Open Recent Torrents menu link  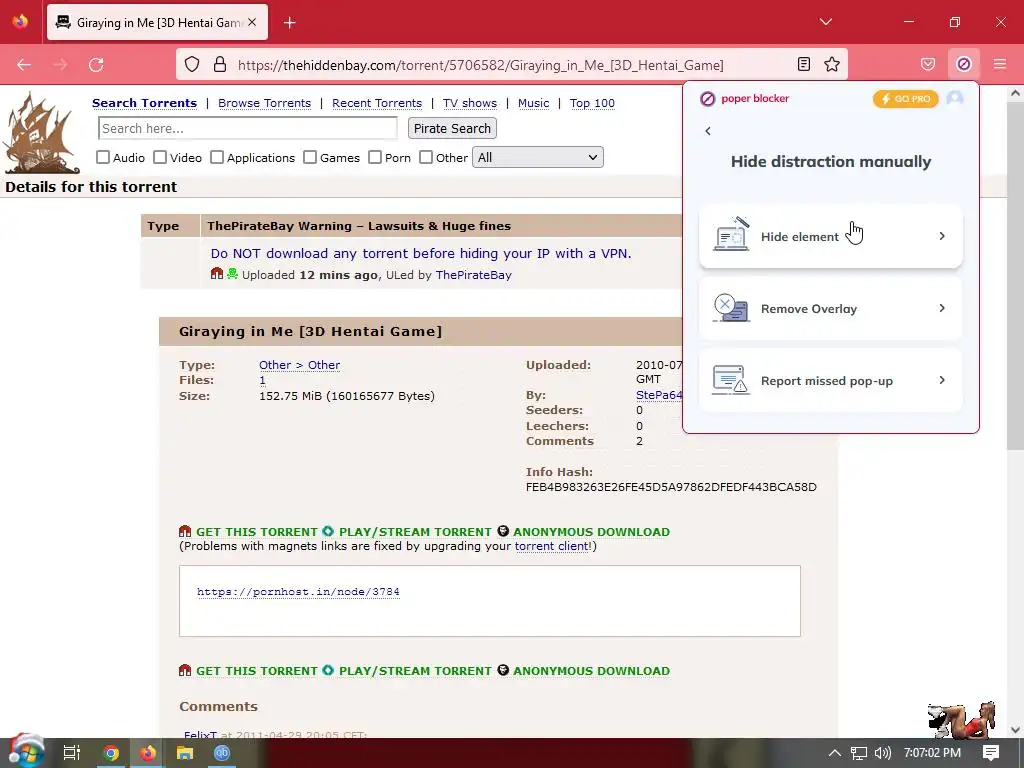click(x=377, y=103)
